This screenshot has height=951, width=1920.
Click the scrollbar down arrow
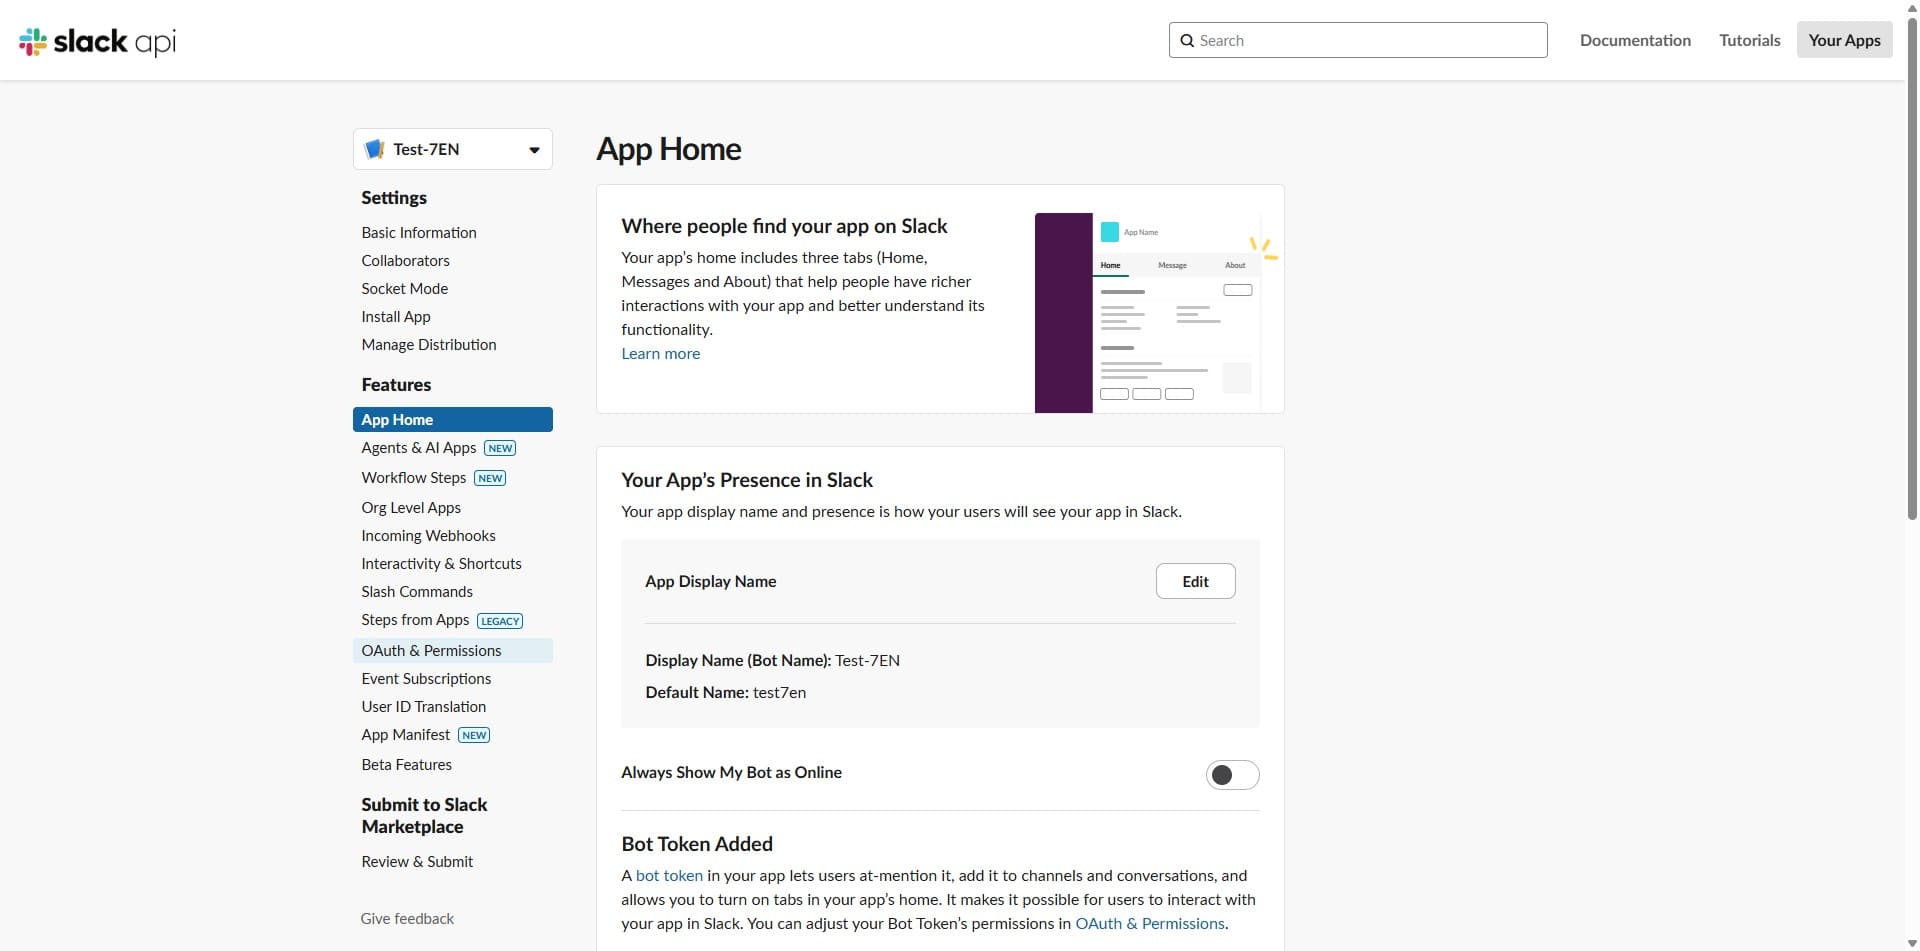pyautogui.click(x=1913, y=943)
